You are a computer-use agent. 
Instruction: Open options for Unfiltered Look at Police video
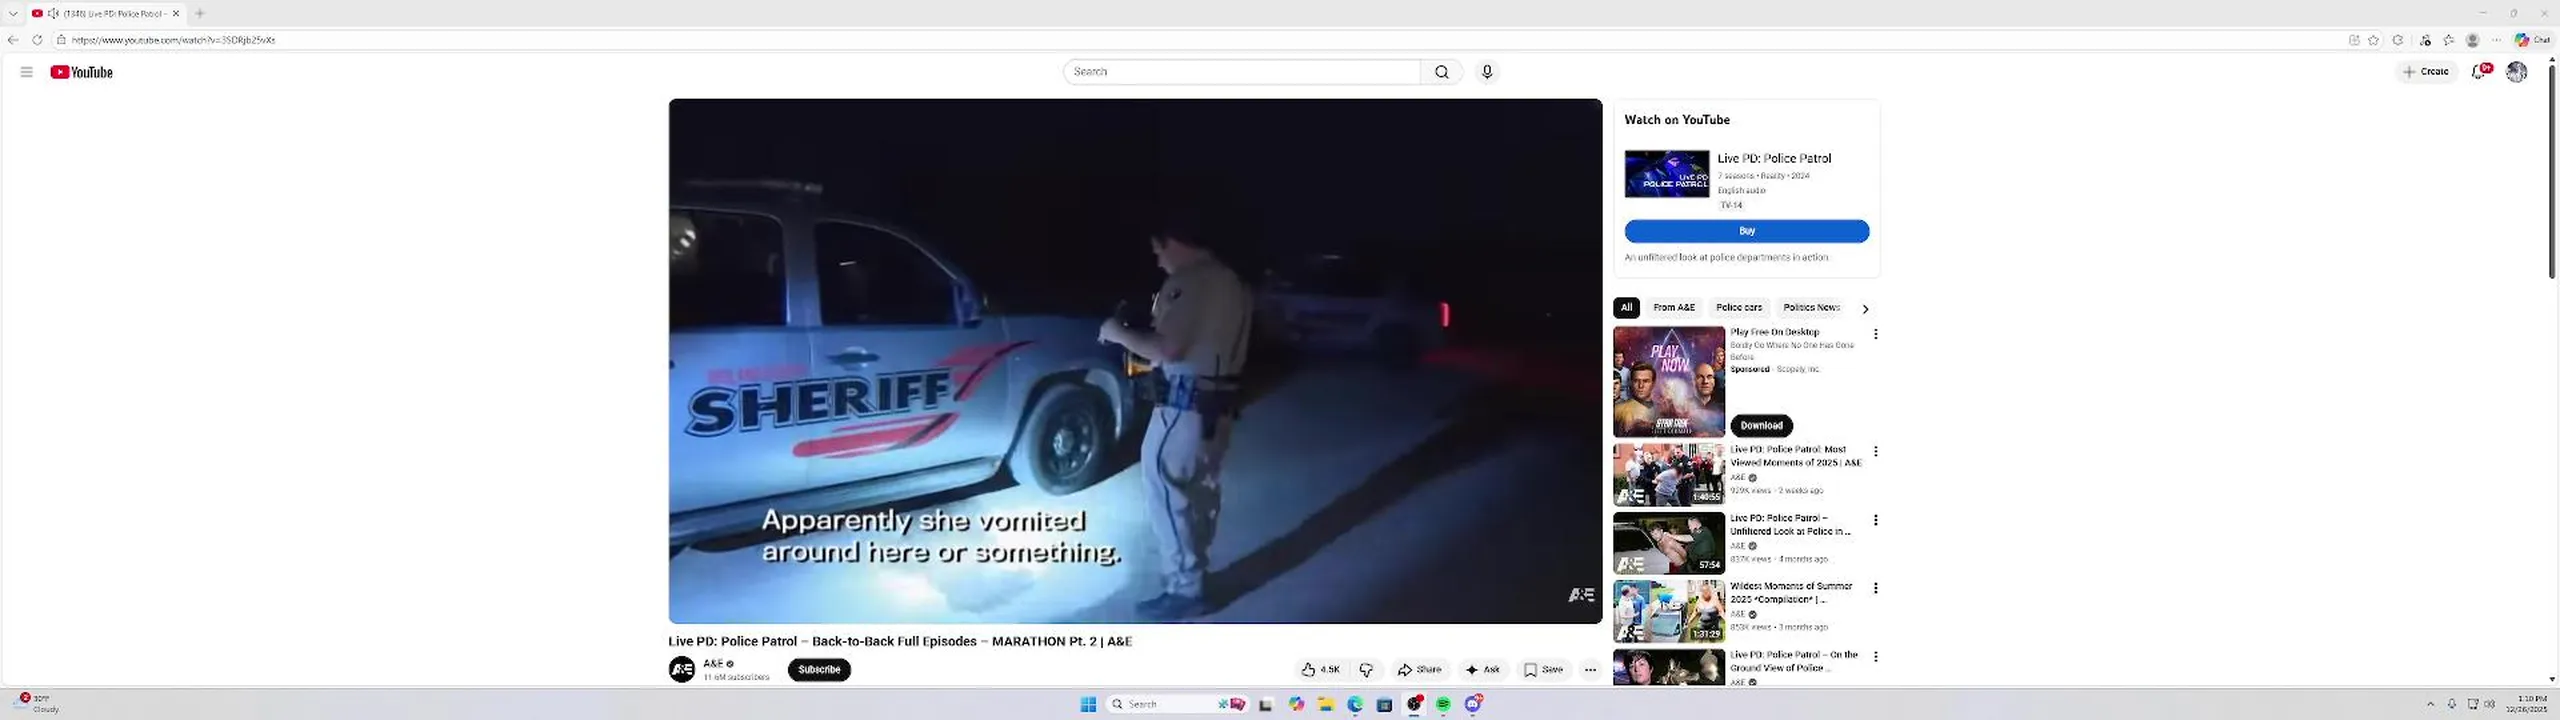[x=1875, y=520]
